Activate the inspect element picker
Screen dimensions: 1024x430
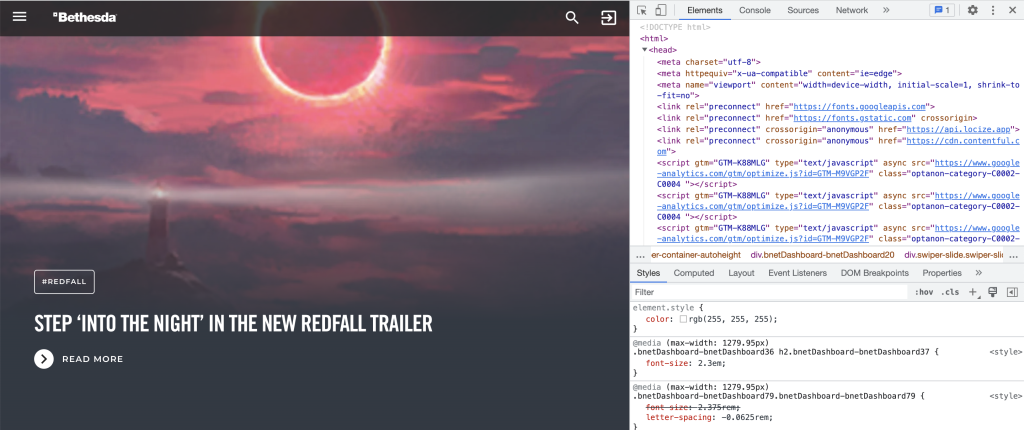(642, 10)
